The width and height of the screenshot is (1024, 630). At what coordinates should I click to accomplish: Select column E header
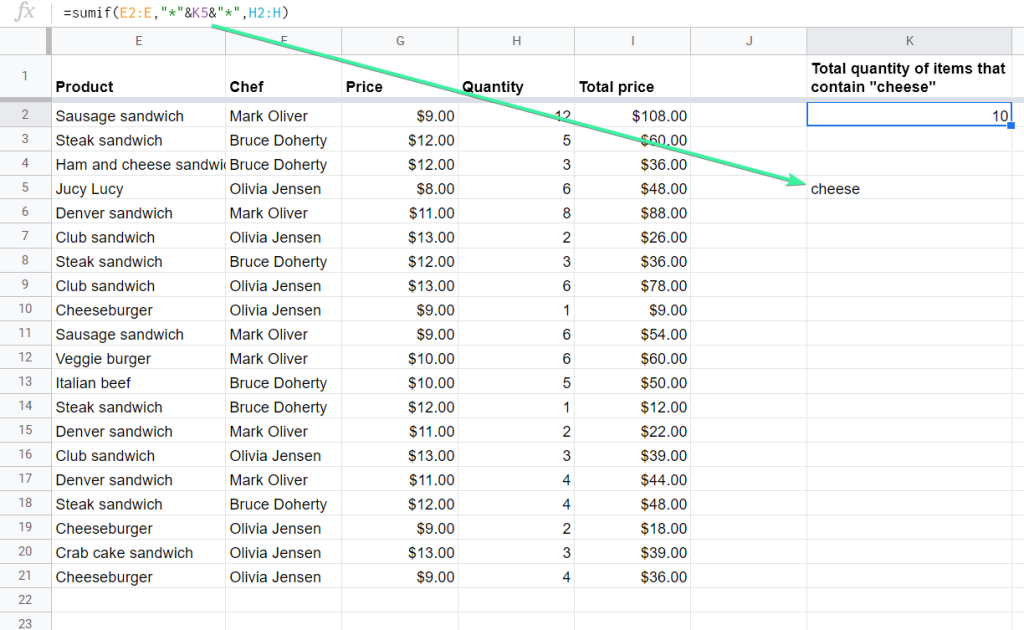pos(138,41)
